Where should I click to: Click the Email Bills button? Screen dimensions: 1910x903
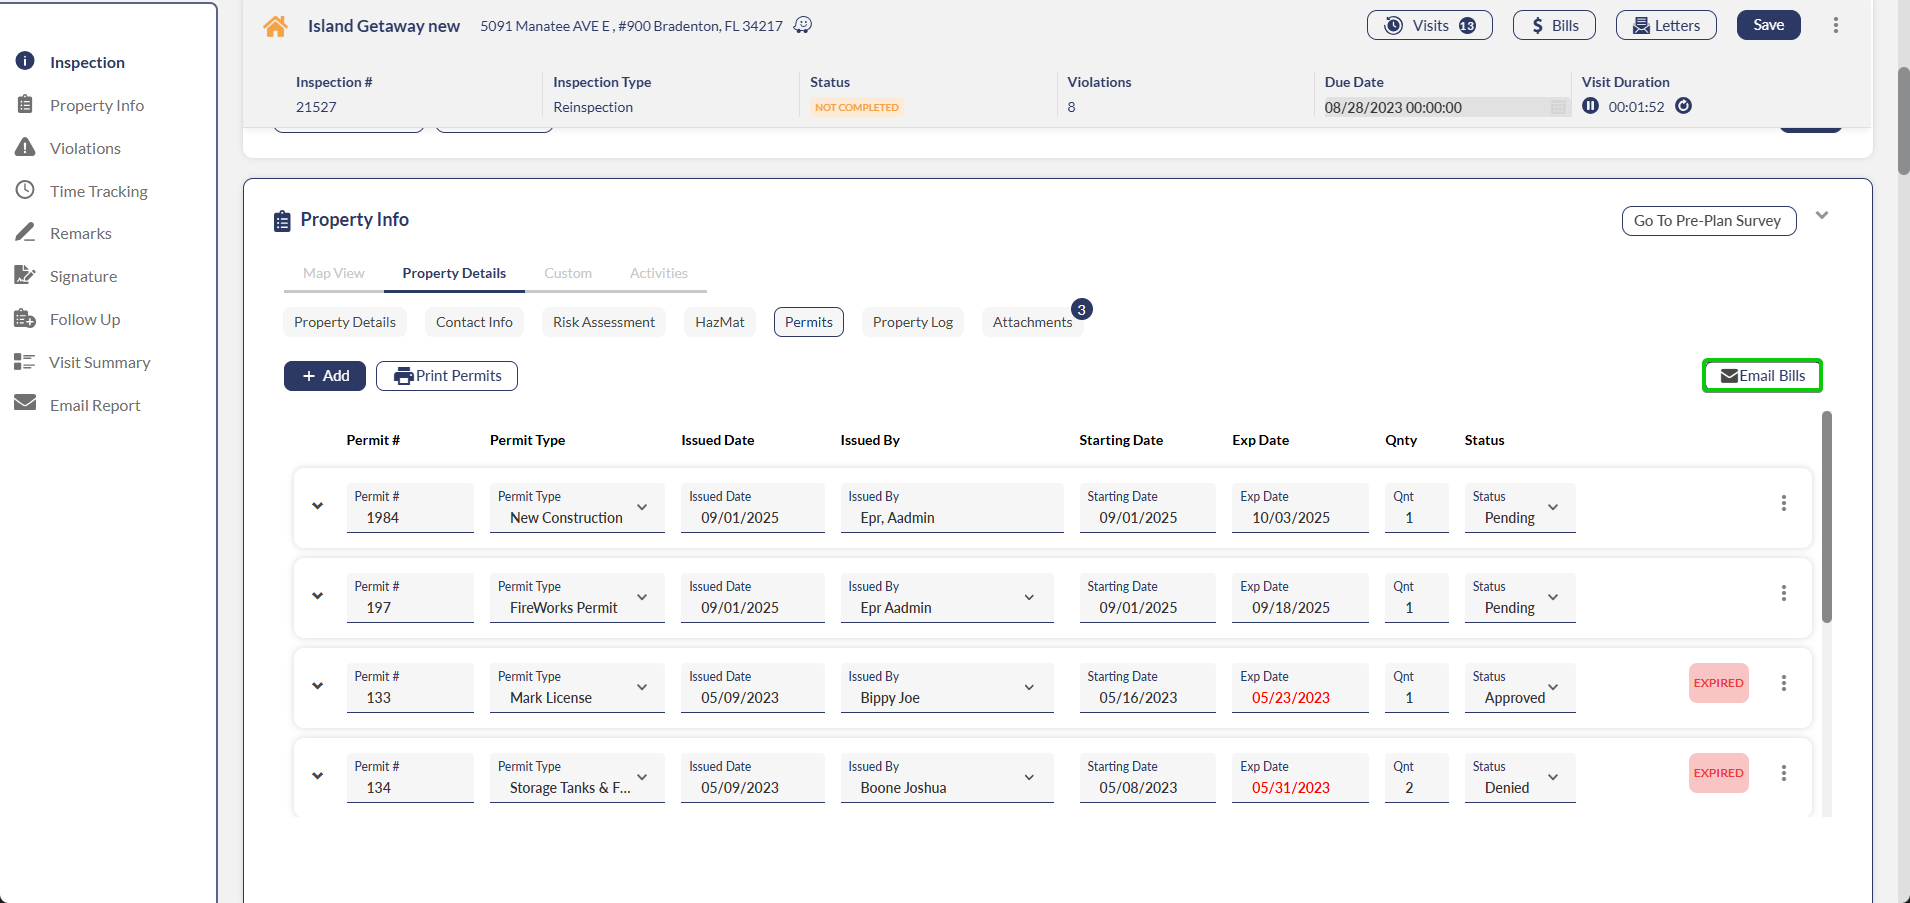1761,375
